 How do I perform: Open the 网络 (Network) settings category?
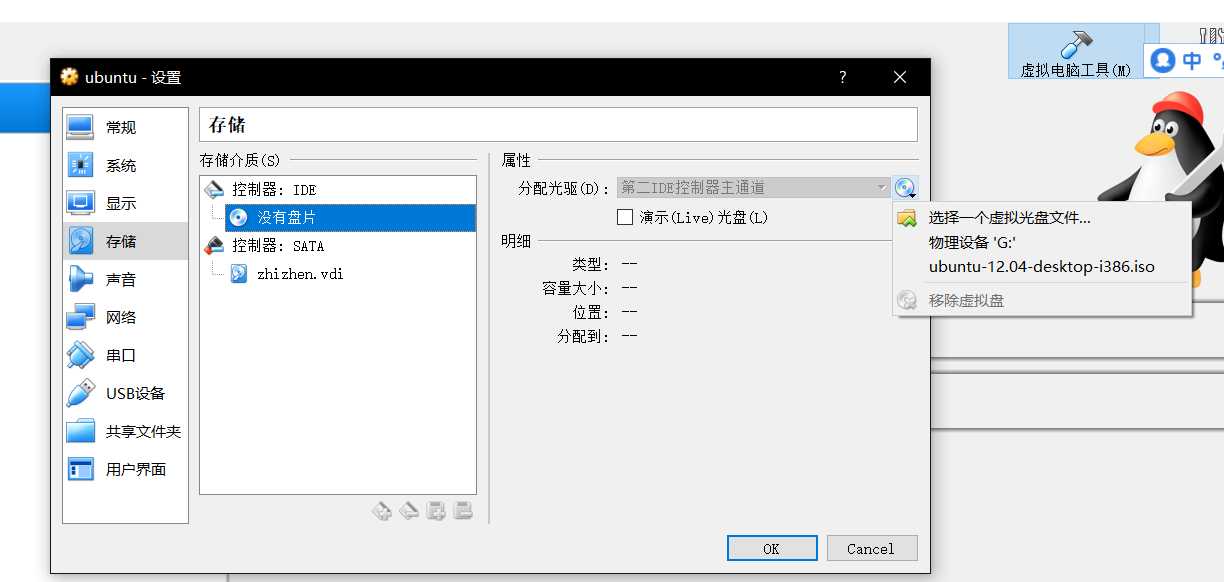coord(125,318)
